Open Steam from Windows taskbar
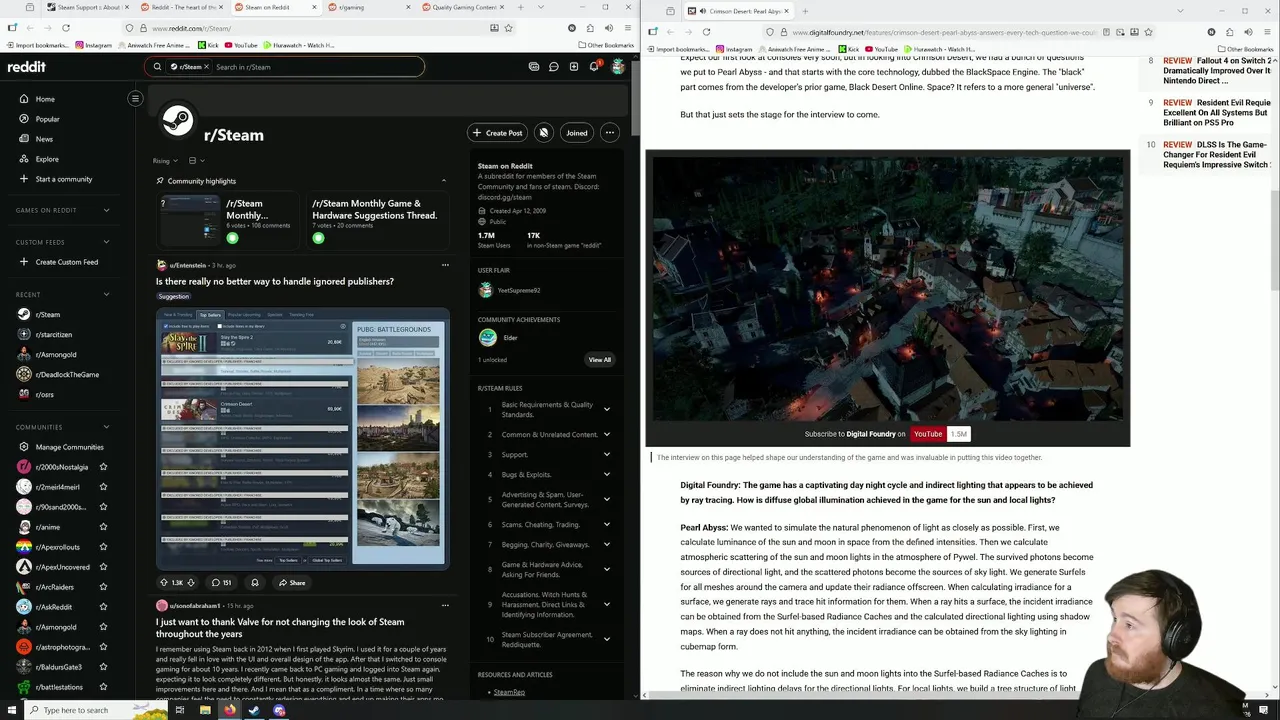Screen dimensions: 1280x720 [254, 710]
